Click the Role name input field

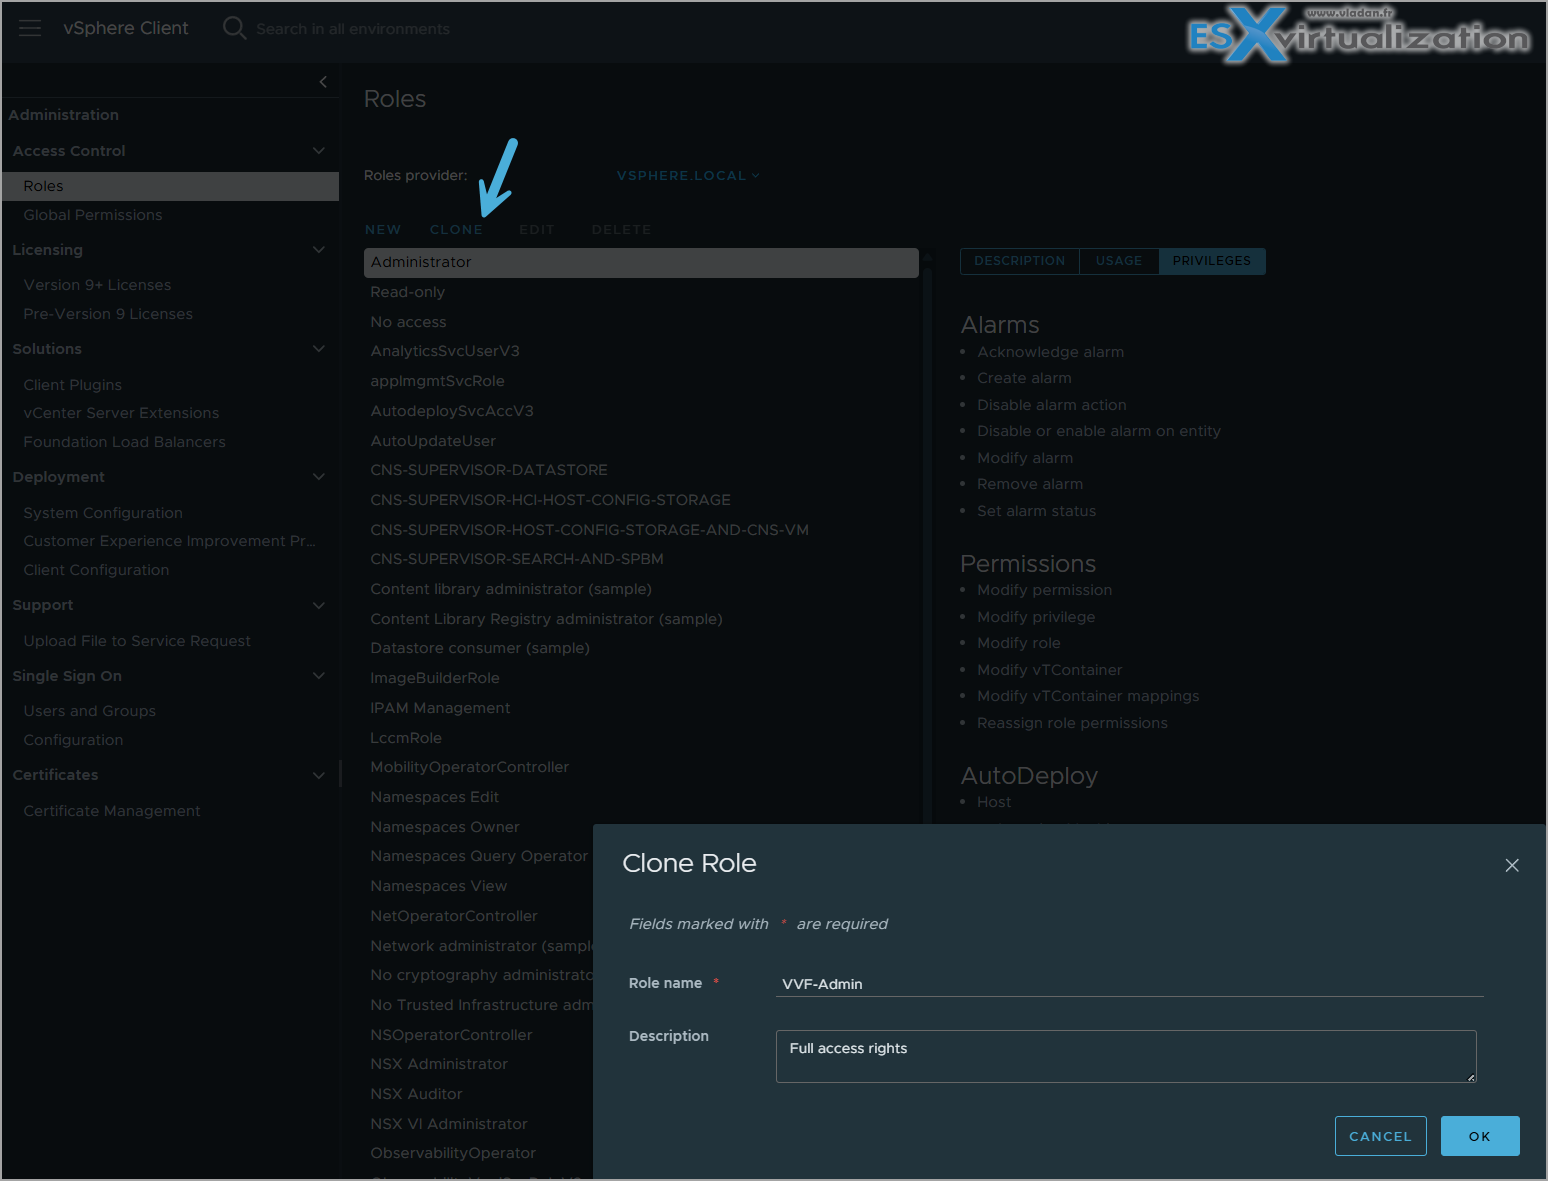coord(1129,984)
